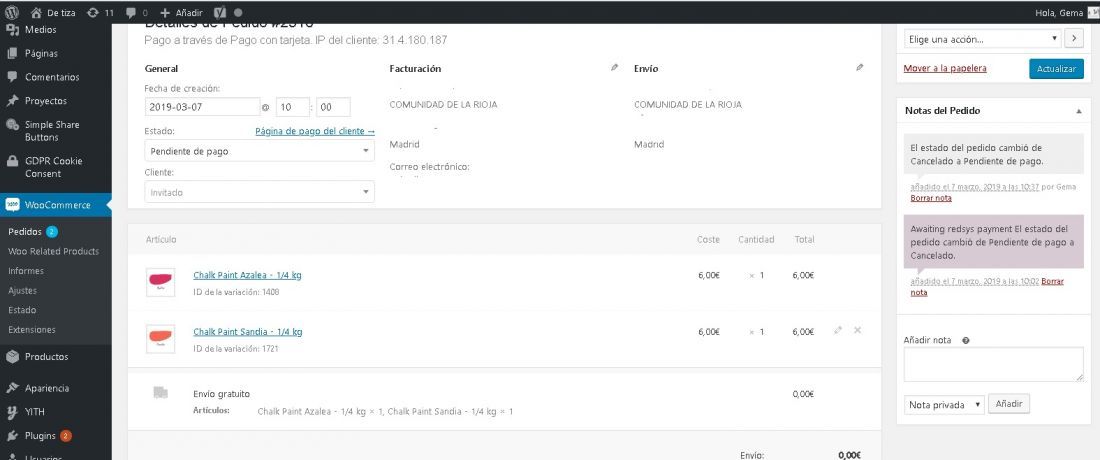
Task: Click the Añadir nota help icon
Action: [x=966, y=340]
